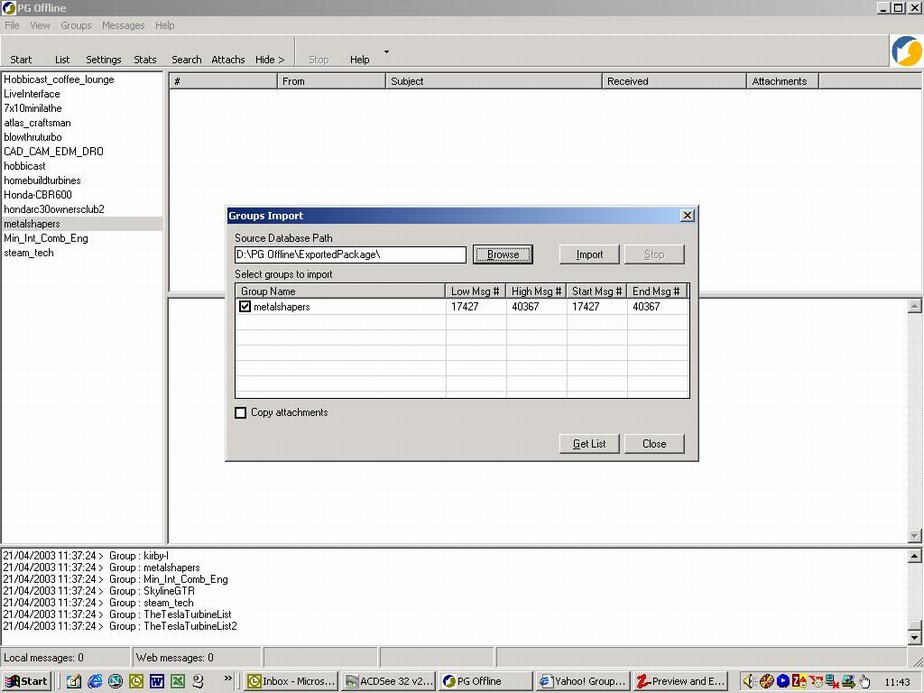Launch Internet Explorer from quick launch
This screenshot has width=924, height=693.
pyautogui.click(x=95, y=681)
